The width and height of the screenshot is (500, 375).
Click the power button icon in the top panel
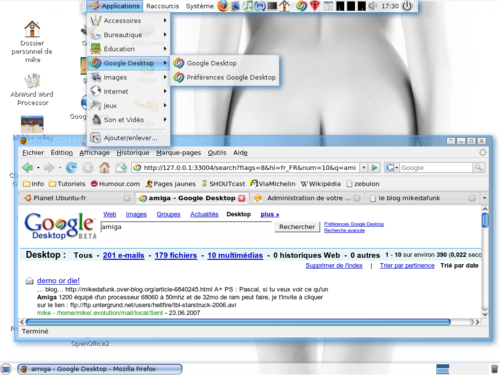[x=407, y=6]
